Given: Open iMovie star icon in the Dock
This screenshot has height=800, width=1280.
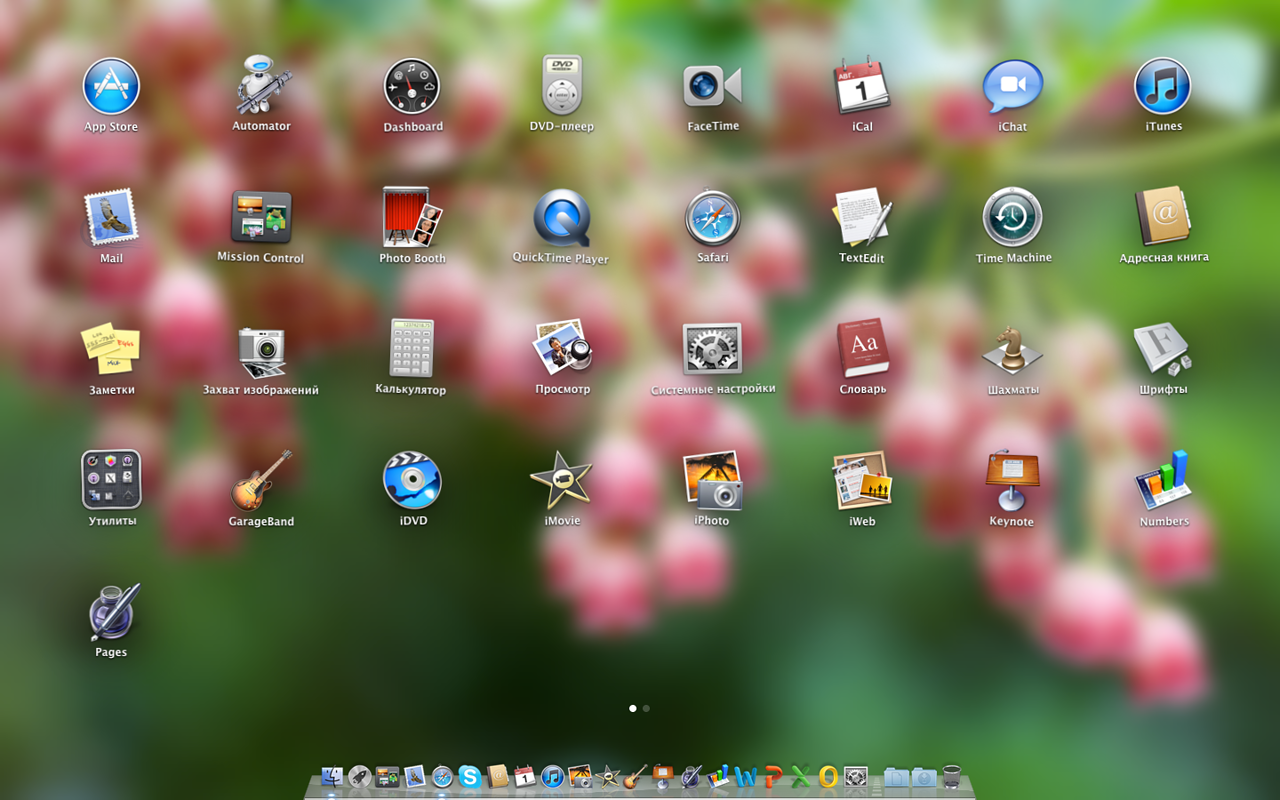Looking at the screenshot, I should point(607,776).
